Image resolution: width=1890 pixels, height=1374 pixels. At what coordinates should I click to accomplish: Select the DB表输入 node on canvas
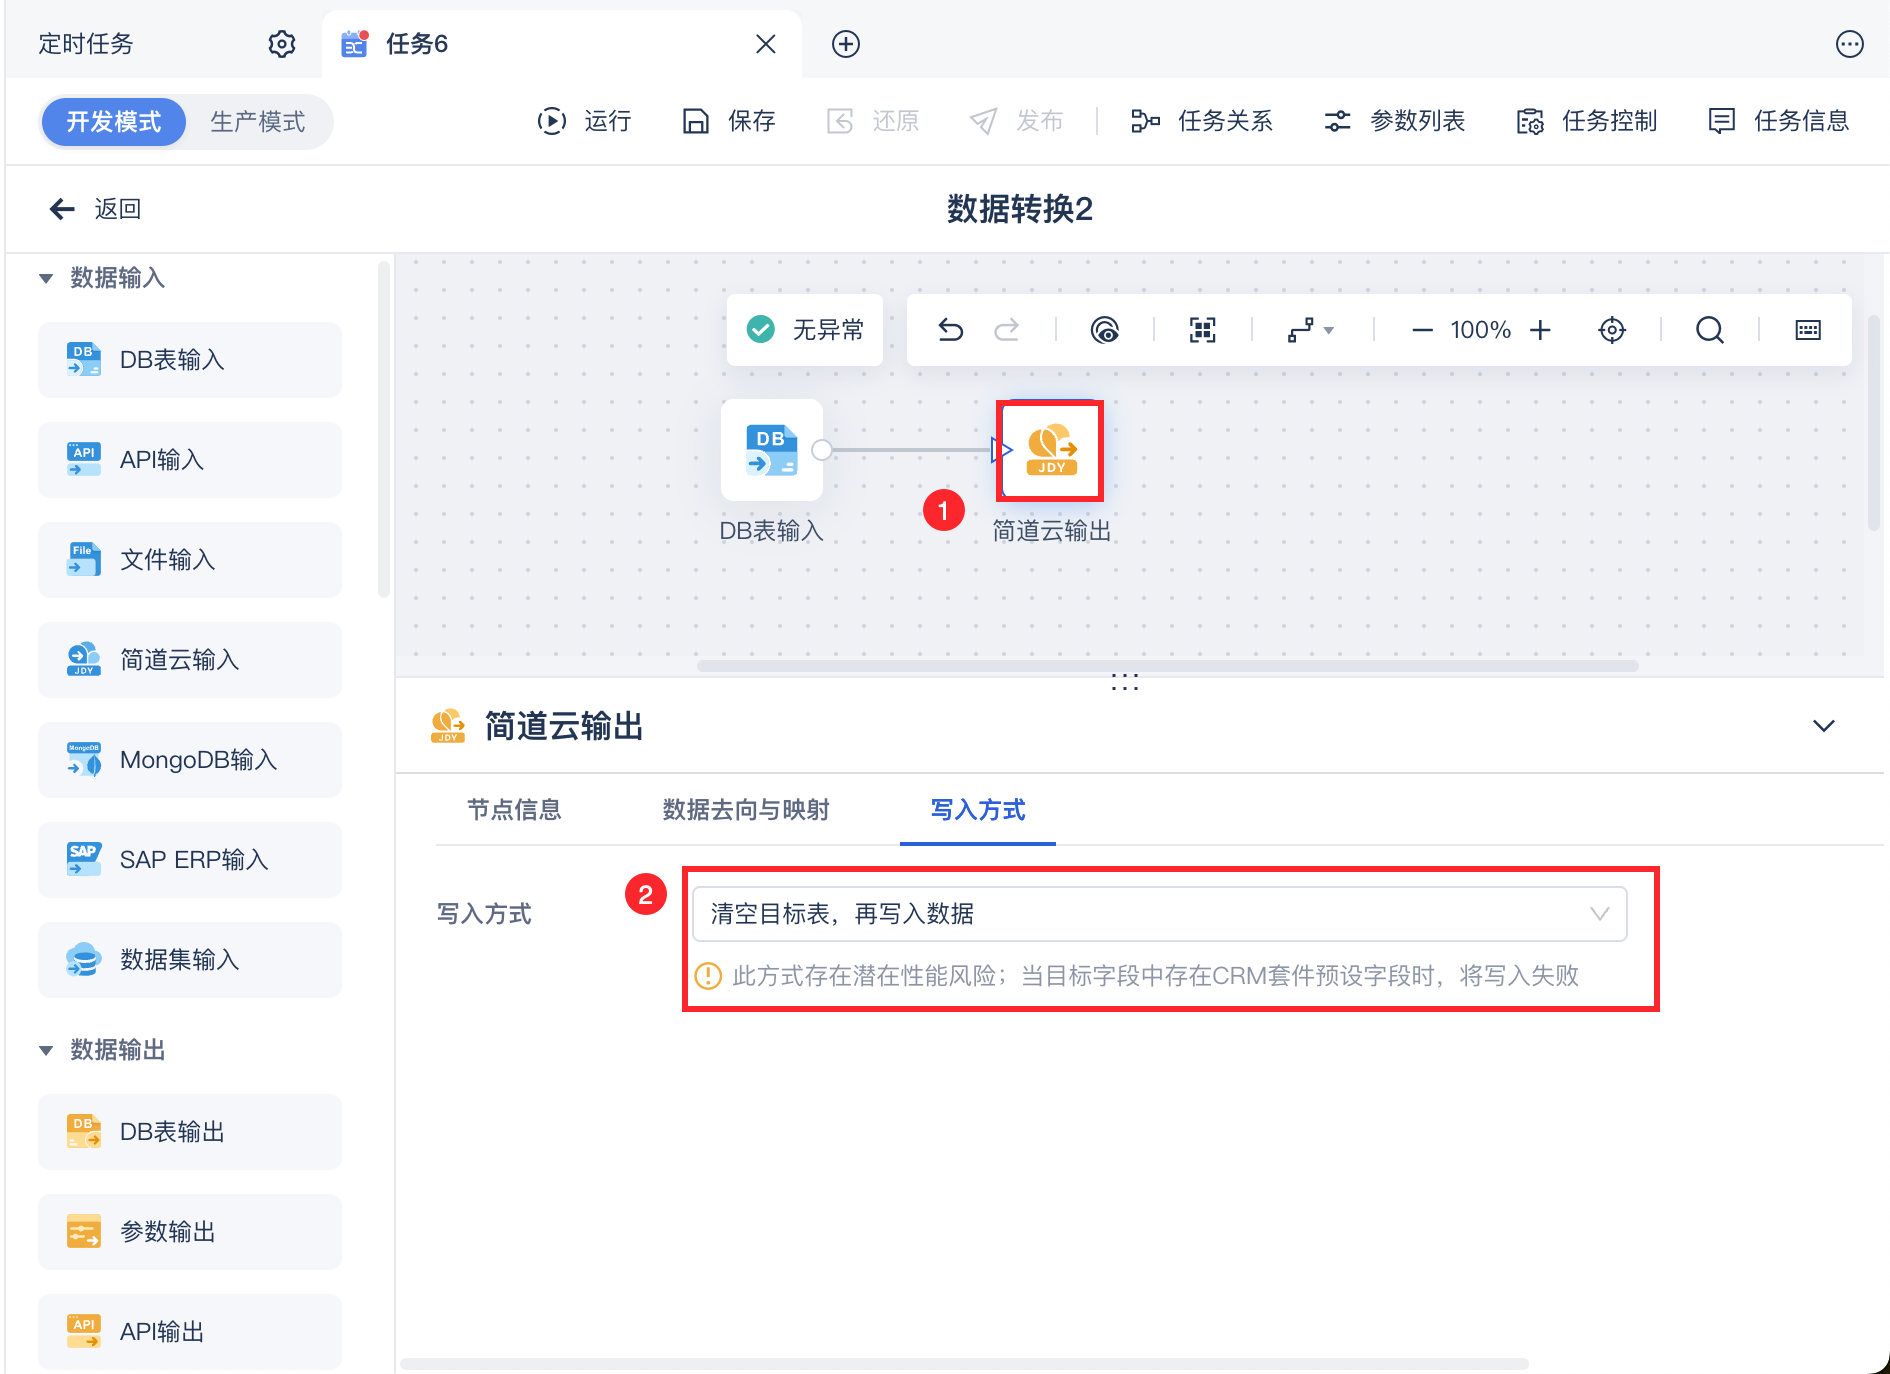771,450
